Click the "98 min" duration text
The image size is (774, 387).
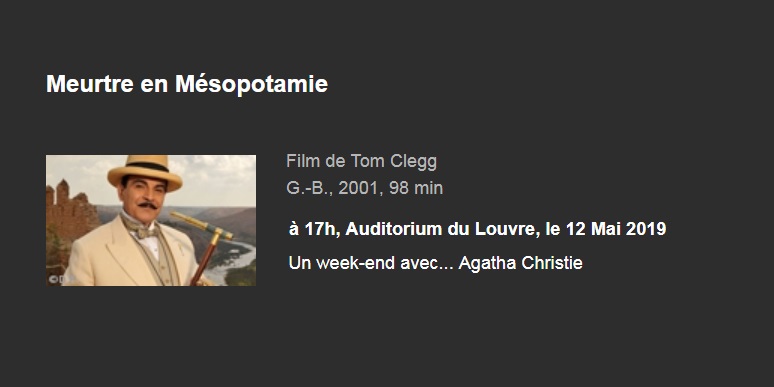pos(416,188)
